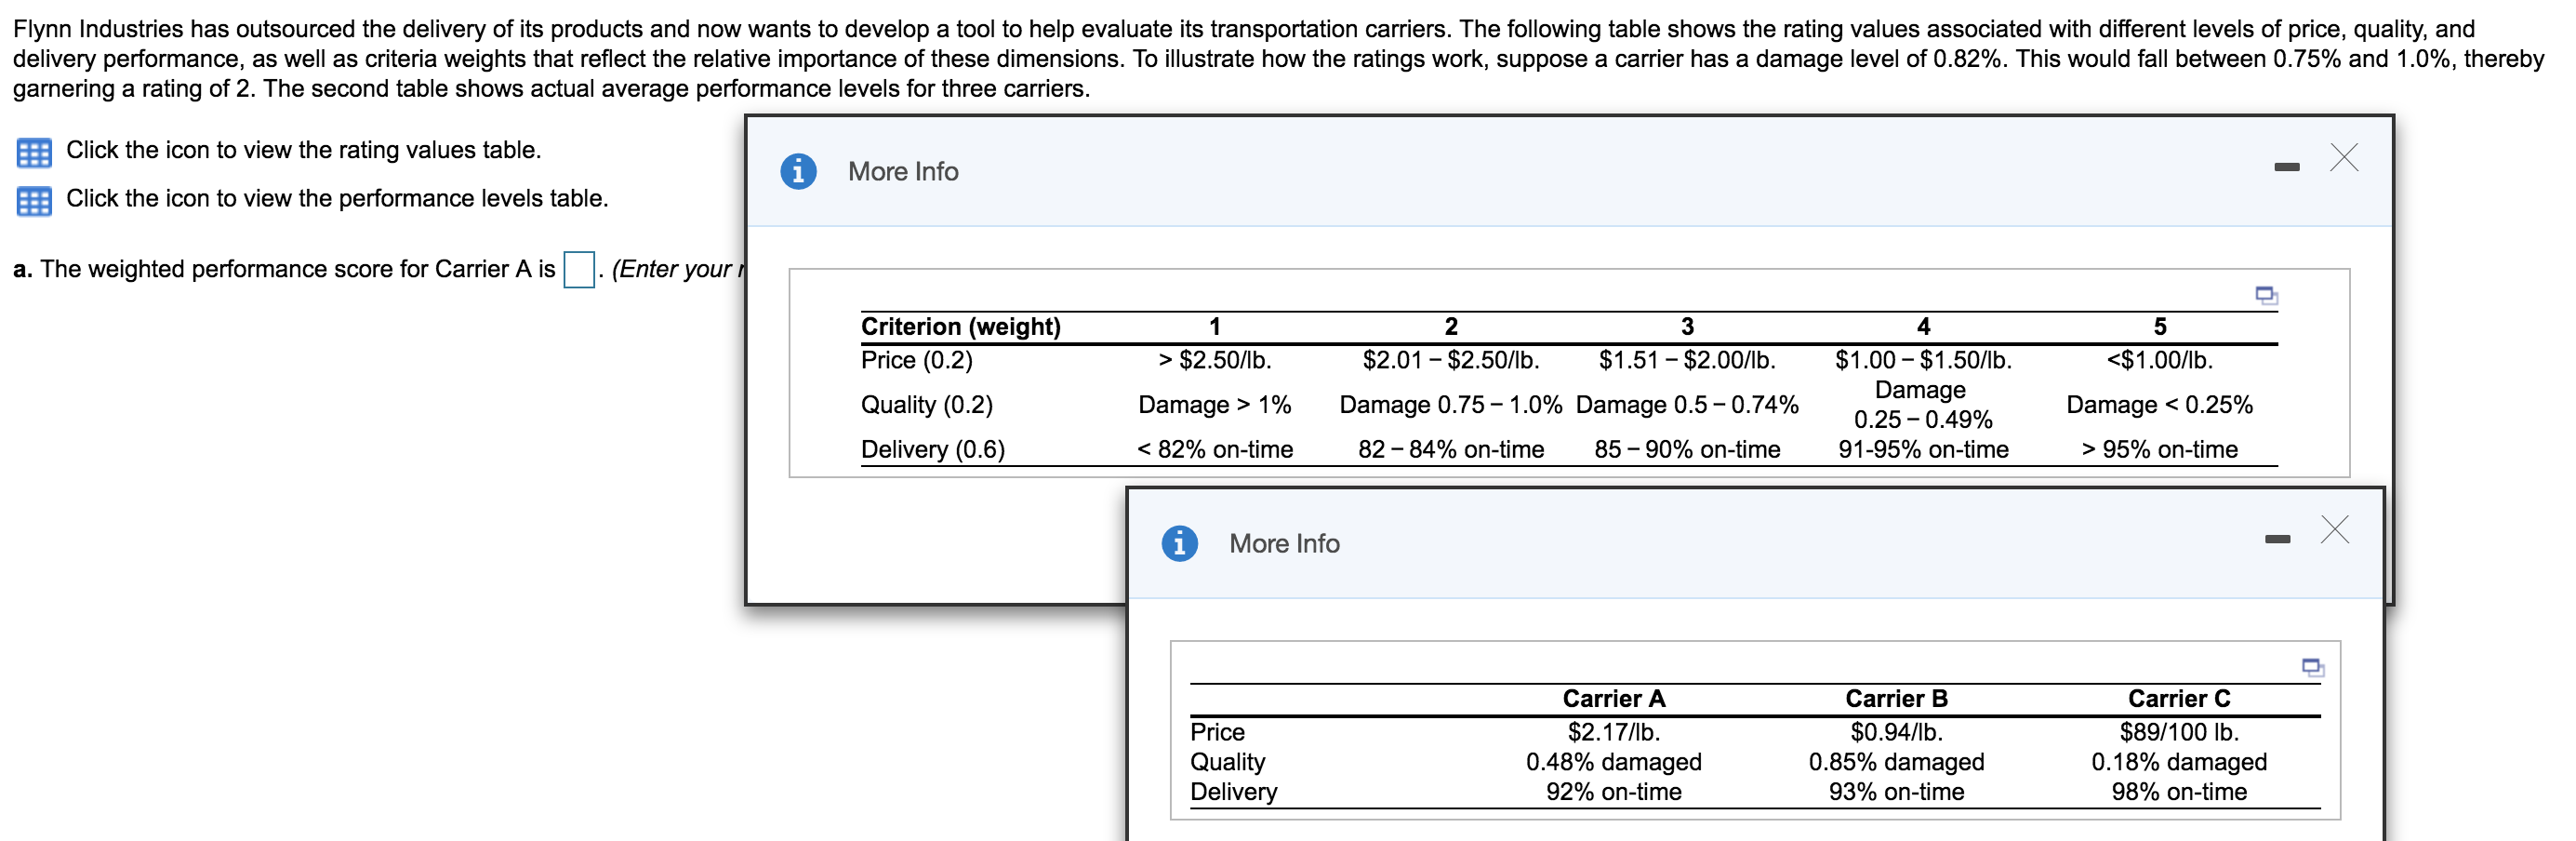This screenshot has width=2576, height=841.
Task: Click the '98% on-time' value for Carrier C
Action: 2179,792
